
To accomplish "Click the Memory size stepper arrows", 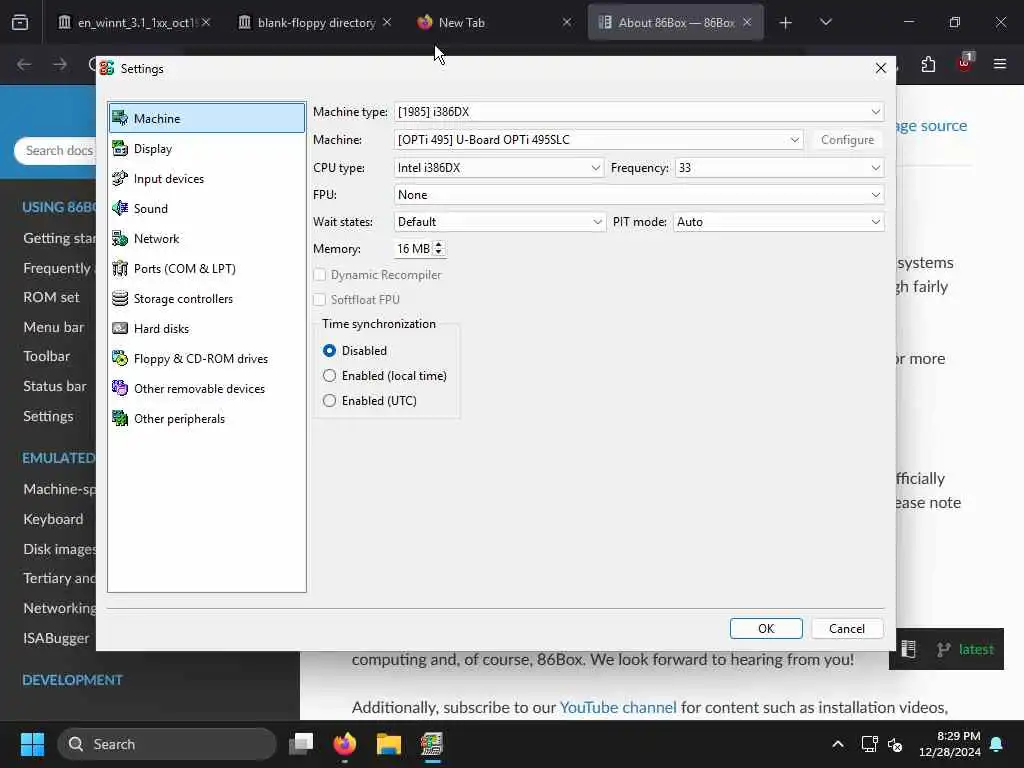I will (x=439, y=248).
